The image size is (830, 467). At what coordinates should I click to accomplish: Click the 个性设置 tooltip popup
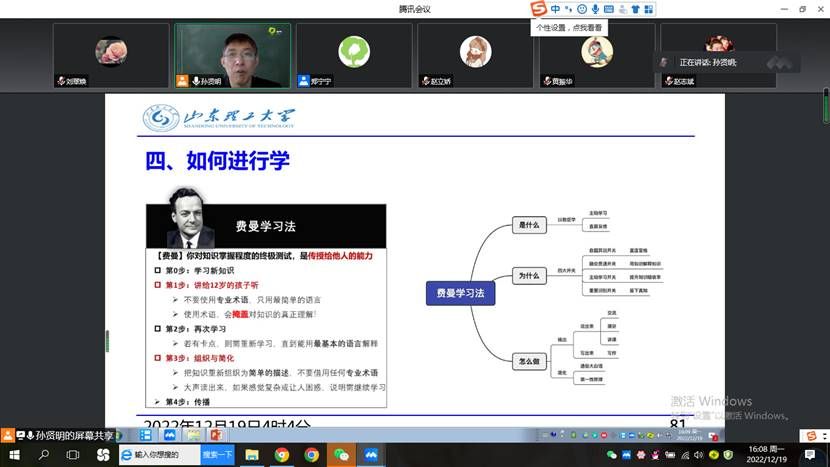(x=570, y=28)
